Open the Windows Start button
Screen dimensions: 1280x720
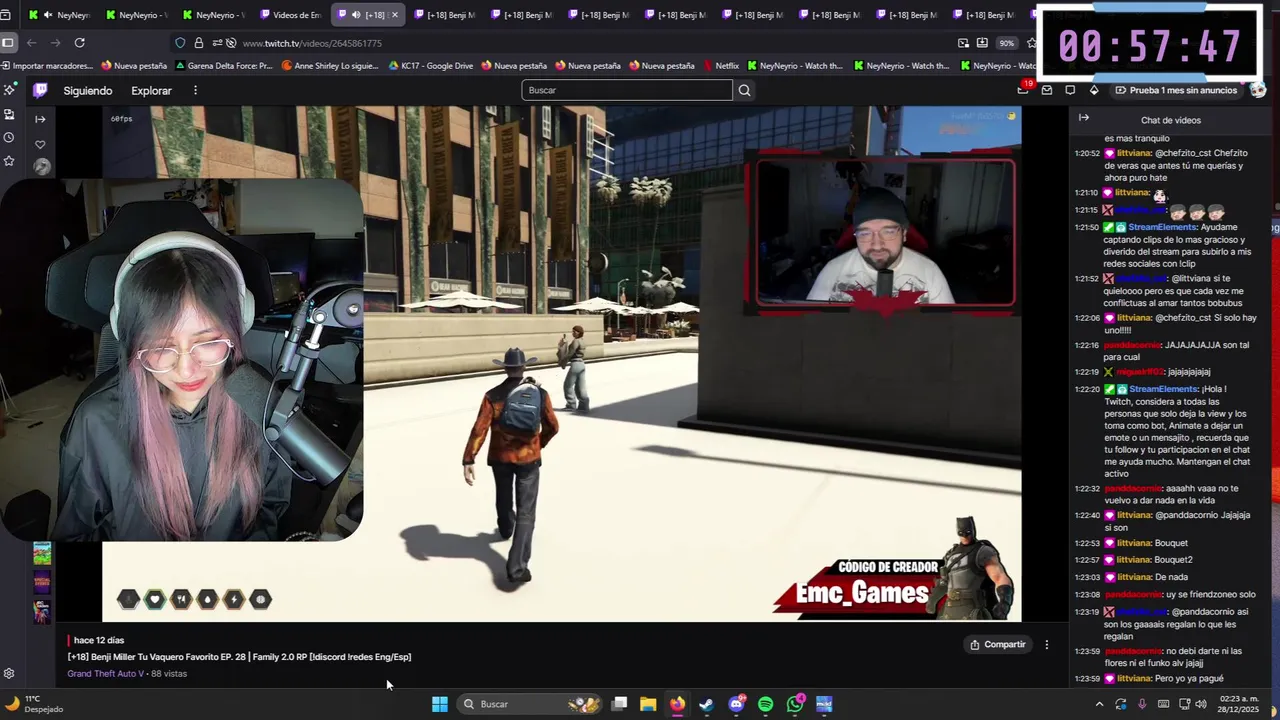click(x=439, y=704)
